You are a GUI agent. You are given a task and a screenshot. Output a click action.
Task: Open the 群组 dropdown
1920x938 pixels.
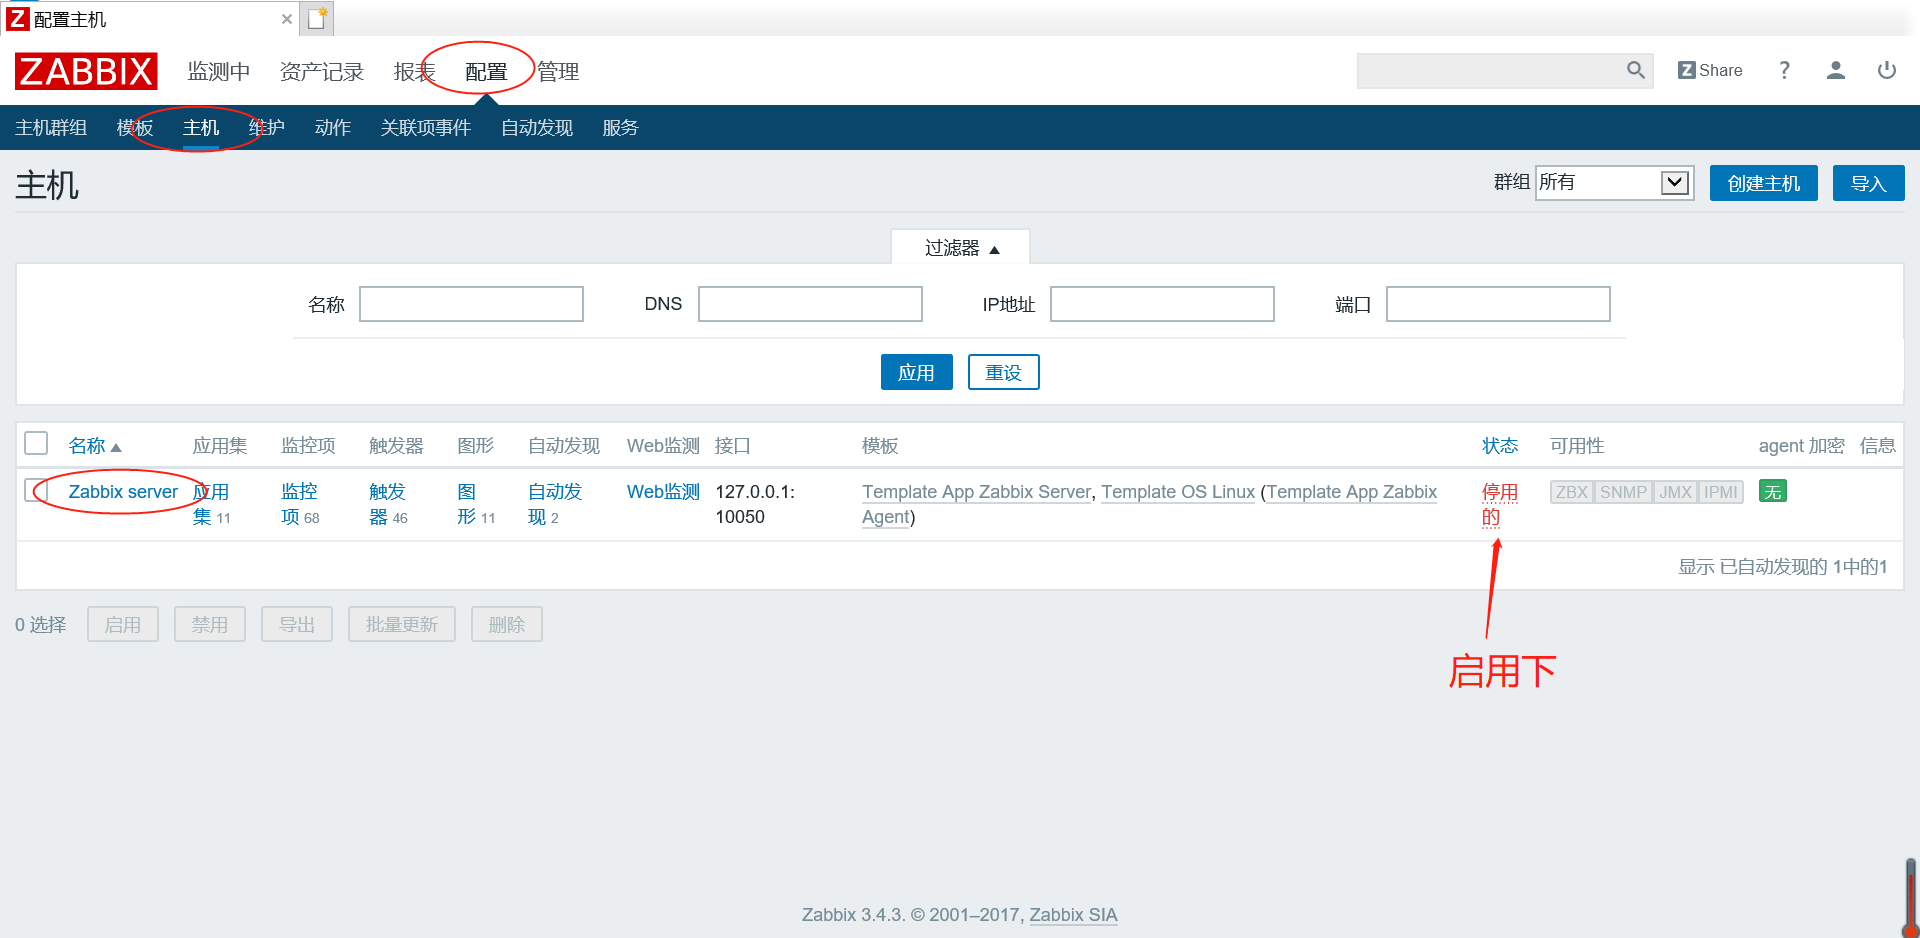1614,182
